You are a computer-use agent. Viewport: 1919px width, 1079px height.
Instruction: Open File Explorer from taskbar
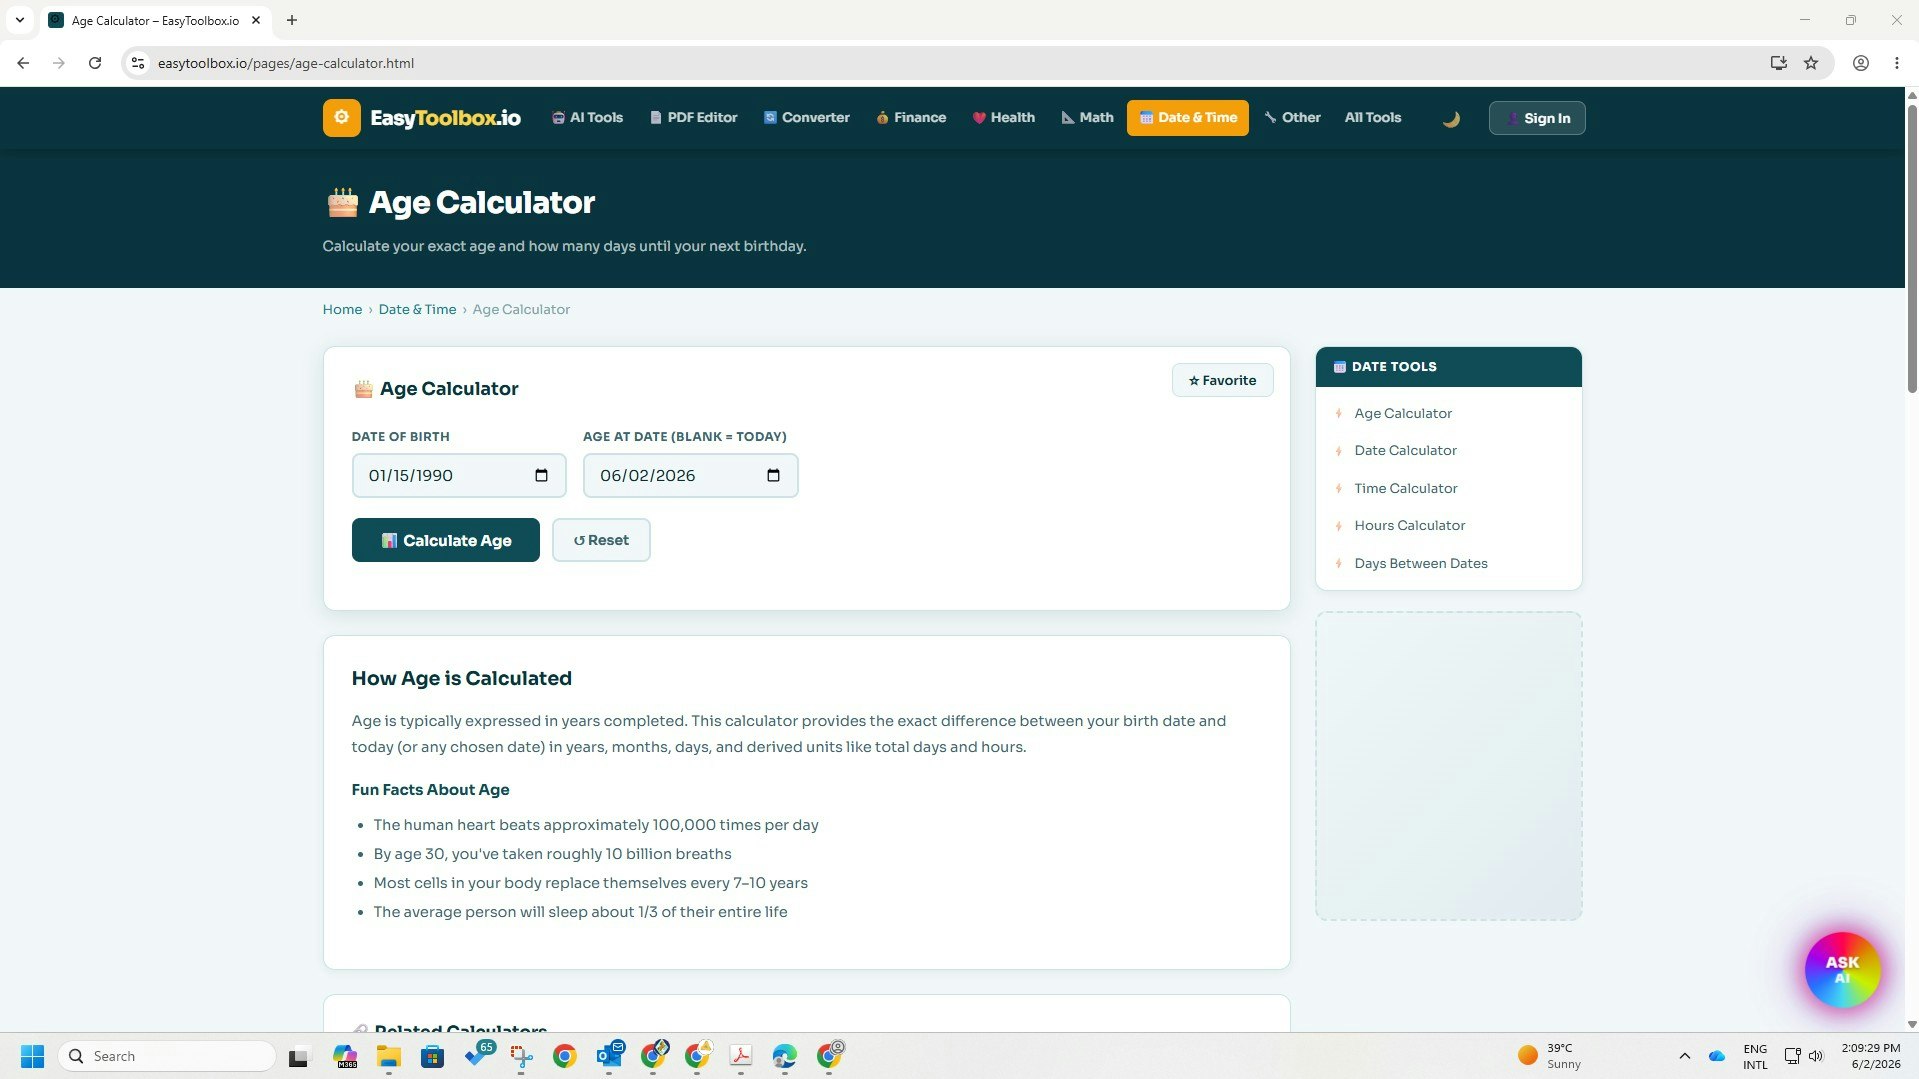pos(388,1056)
